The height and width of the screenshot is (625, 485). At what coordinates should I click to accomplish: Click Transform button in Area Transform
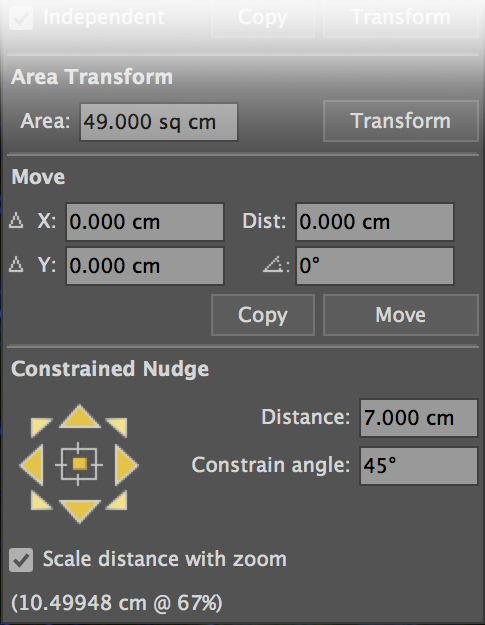tap(401, 121)
